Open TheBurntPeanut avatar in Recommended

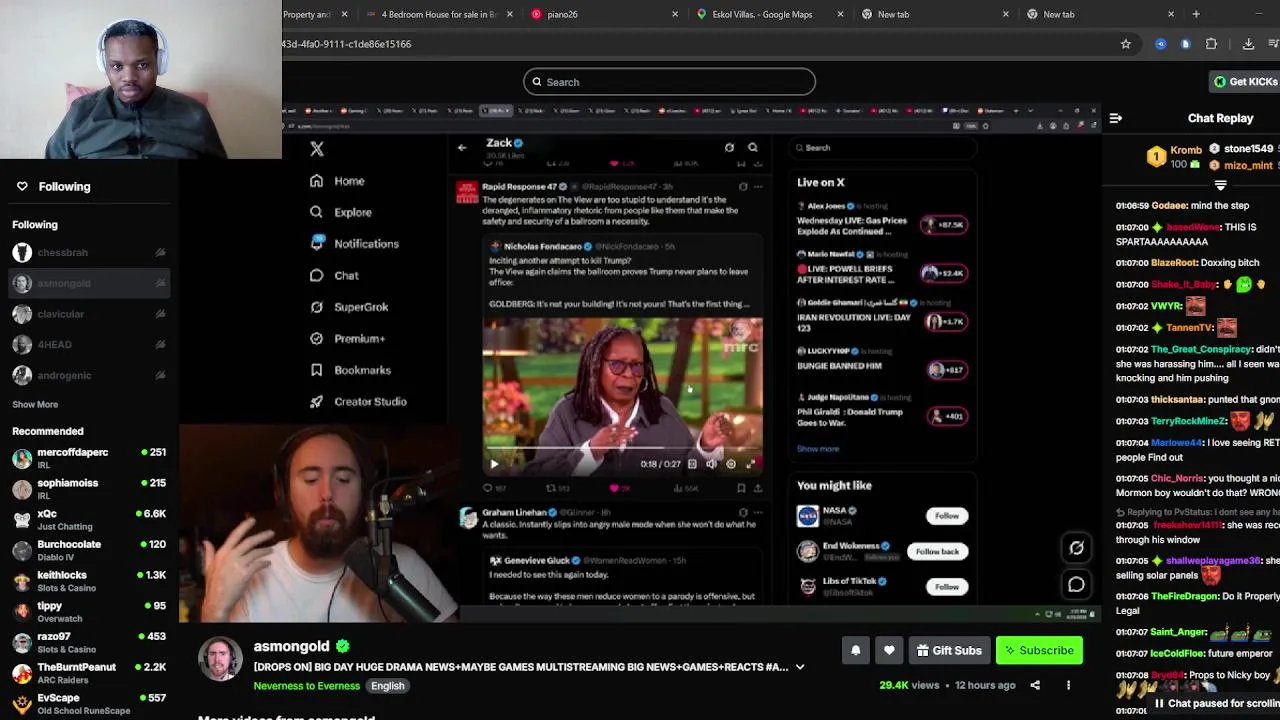[x=22, y=673]
